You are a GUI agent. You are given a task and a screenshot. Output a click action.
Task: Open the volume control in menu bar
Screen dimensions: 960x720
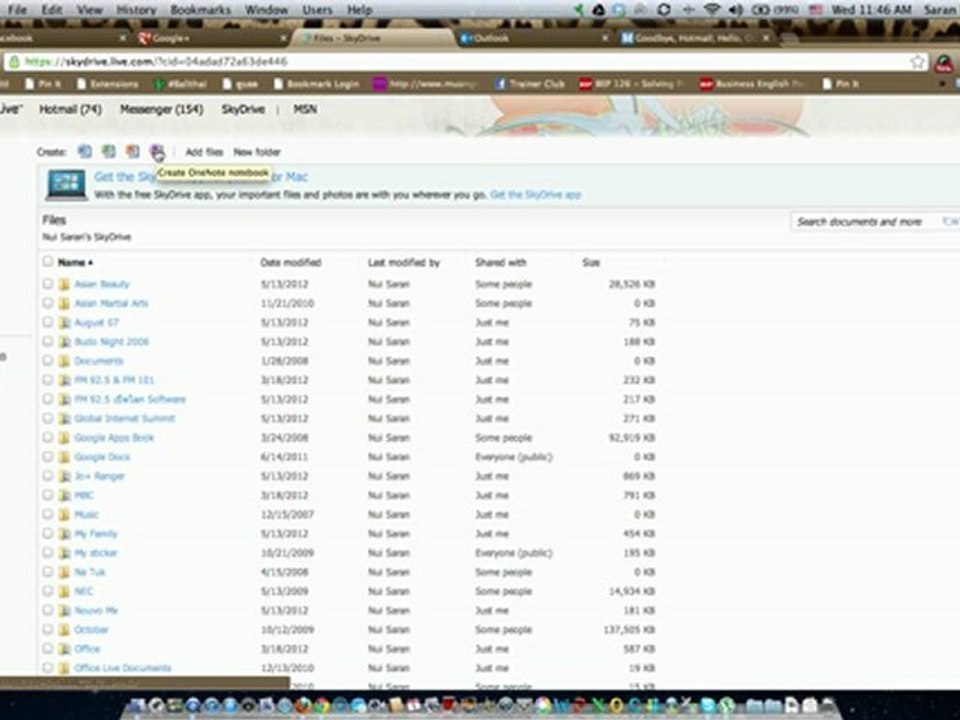(x=736, y=10)
